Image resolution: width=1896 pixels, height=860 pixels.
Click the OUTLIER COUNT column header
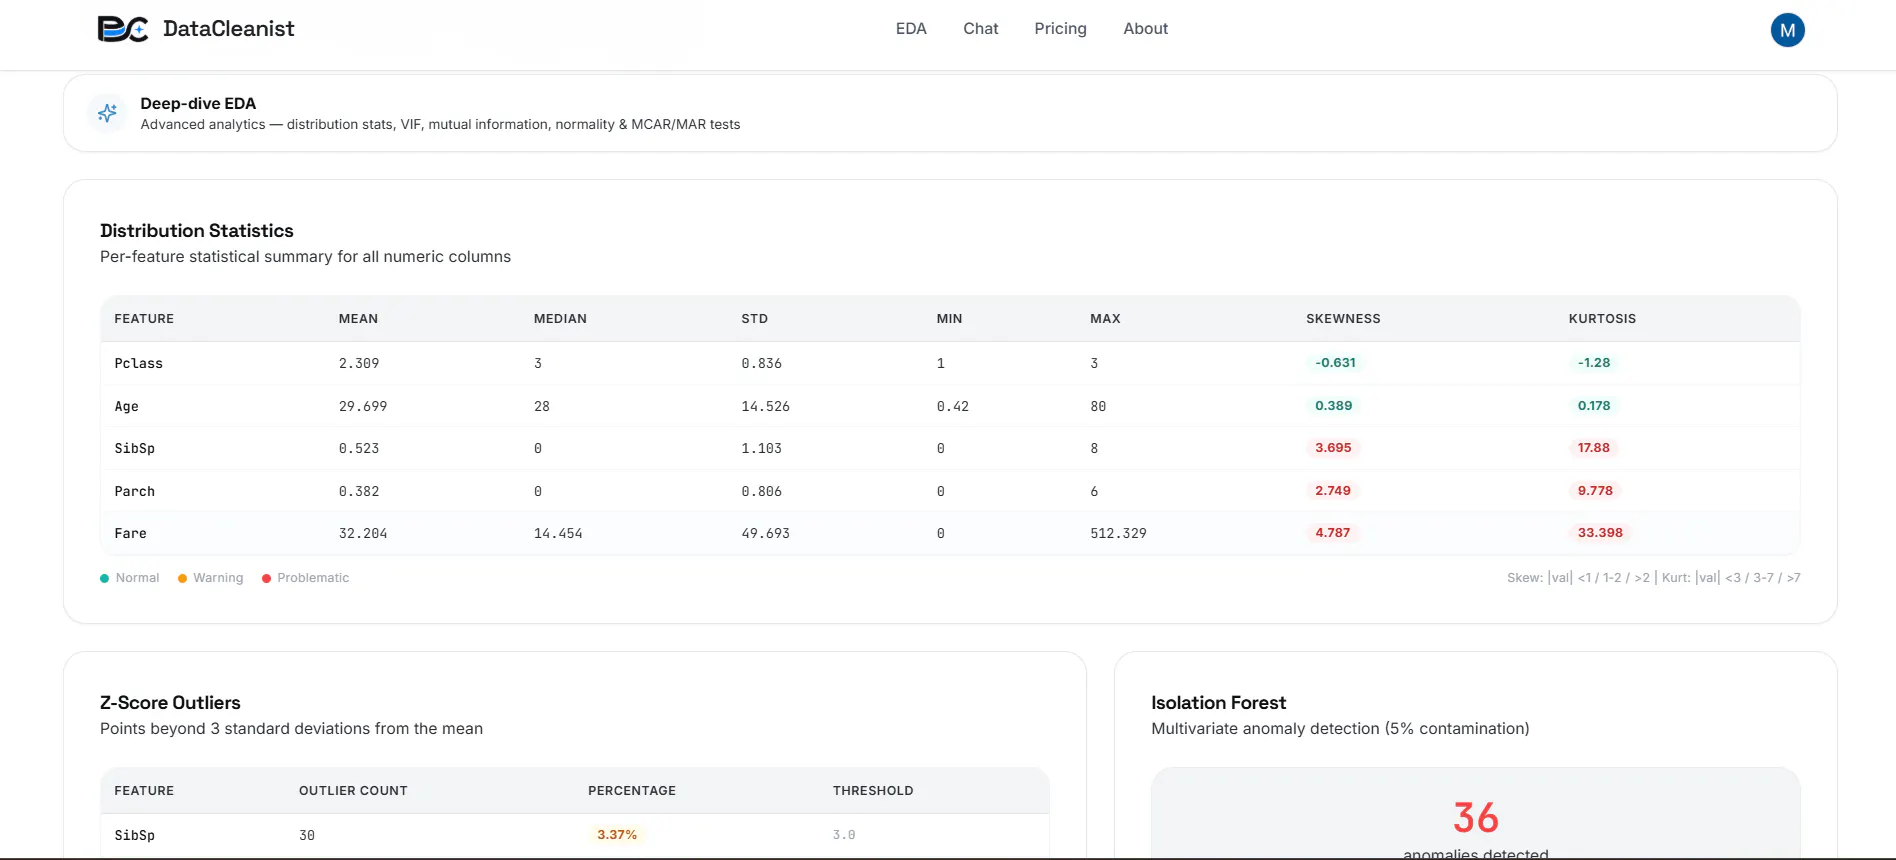tap(353, 791)
